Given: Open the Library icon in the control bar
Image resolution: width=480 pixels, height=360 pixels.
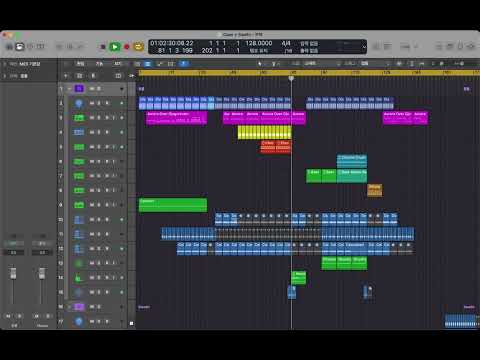Looking at the screenshot, I should click(x=9, y=46).
